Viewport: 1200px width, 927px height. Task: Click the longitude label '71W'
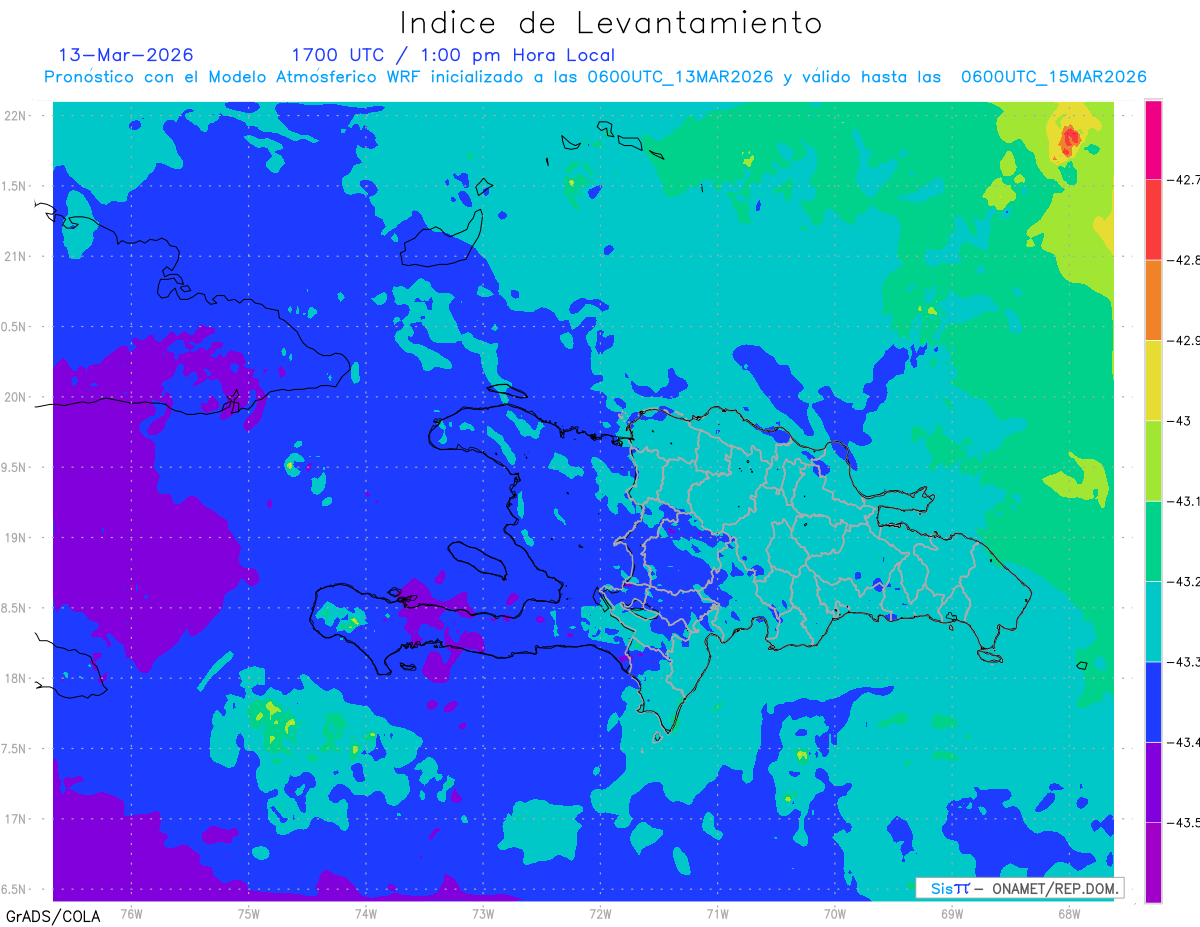pyautogui.click(x=717, y=912)
